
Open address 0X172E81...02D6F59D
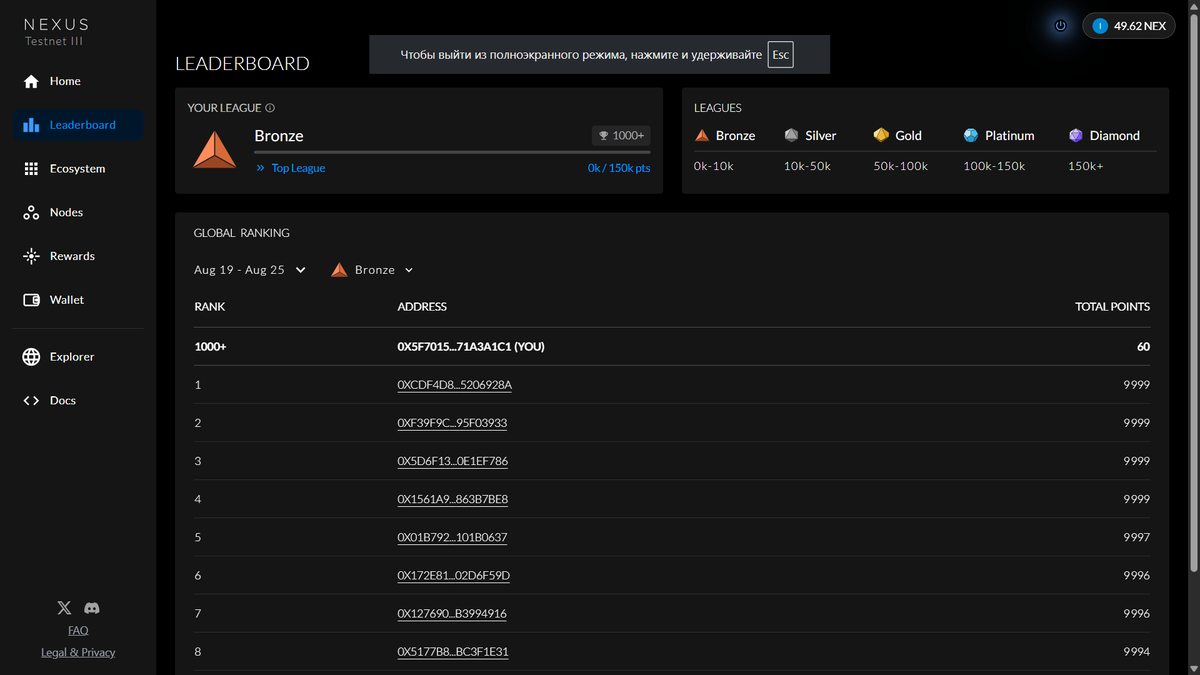(x=454, y=576)
